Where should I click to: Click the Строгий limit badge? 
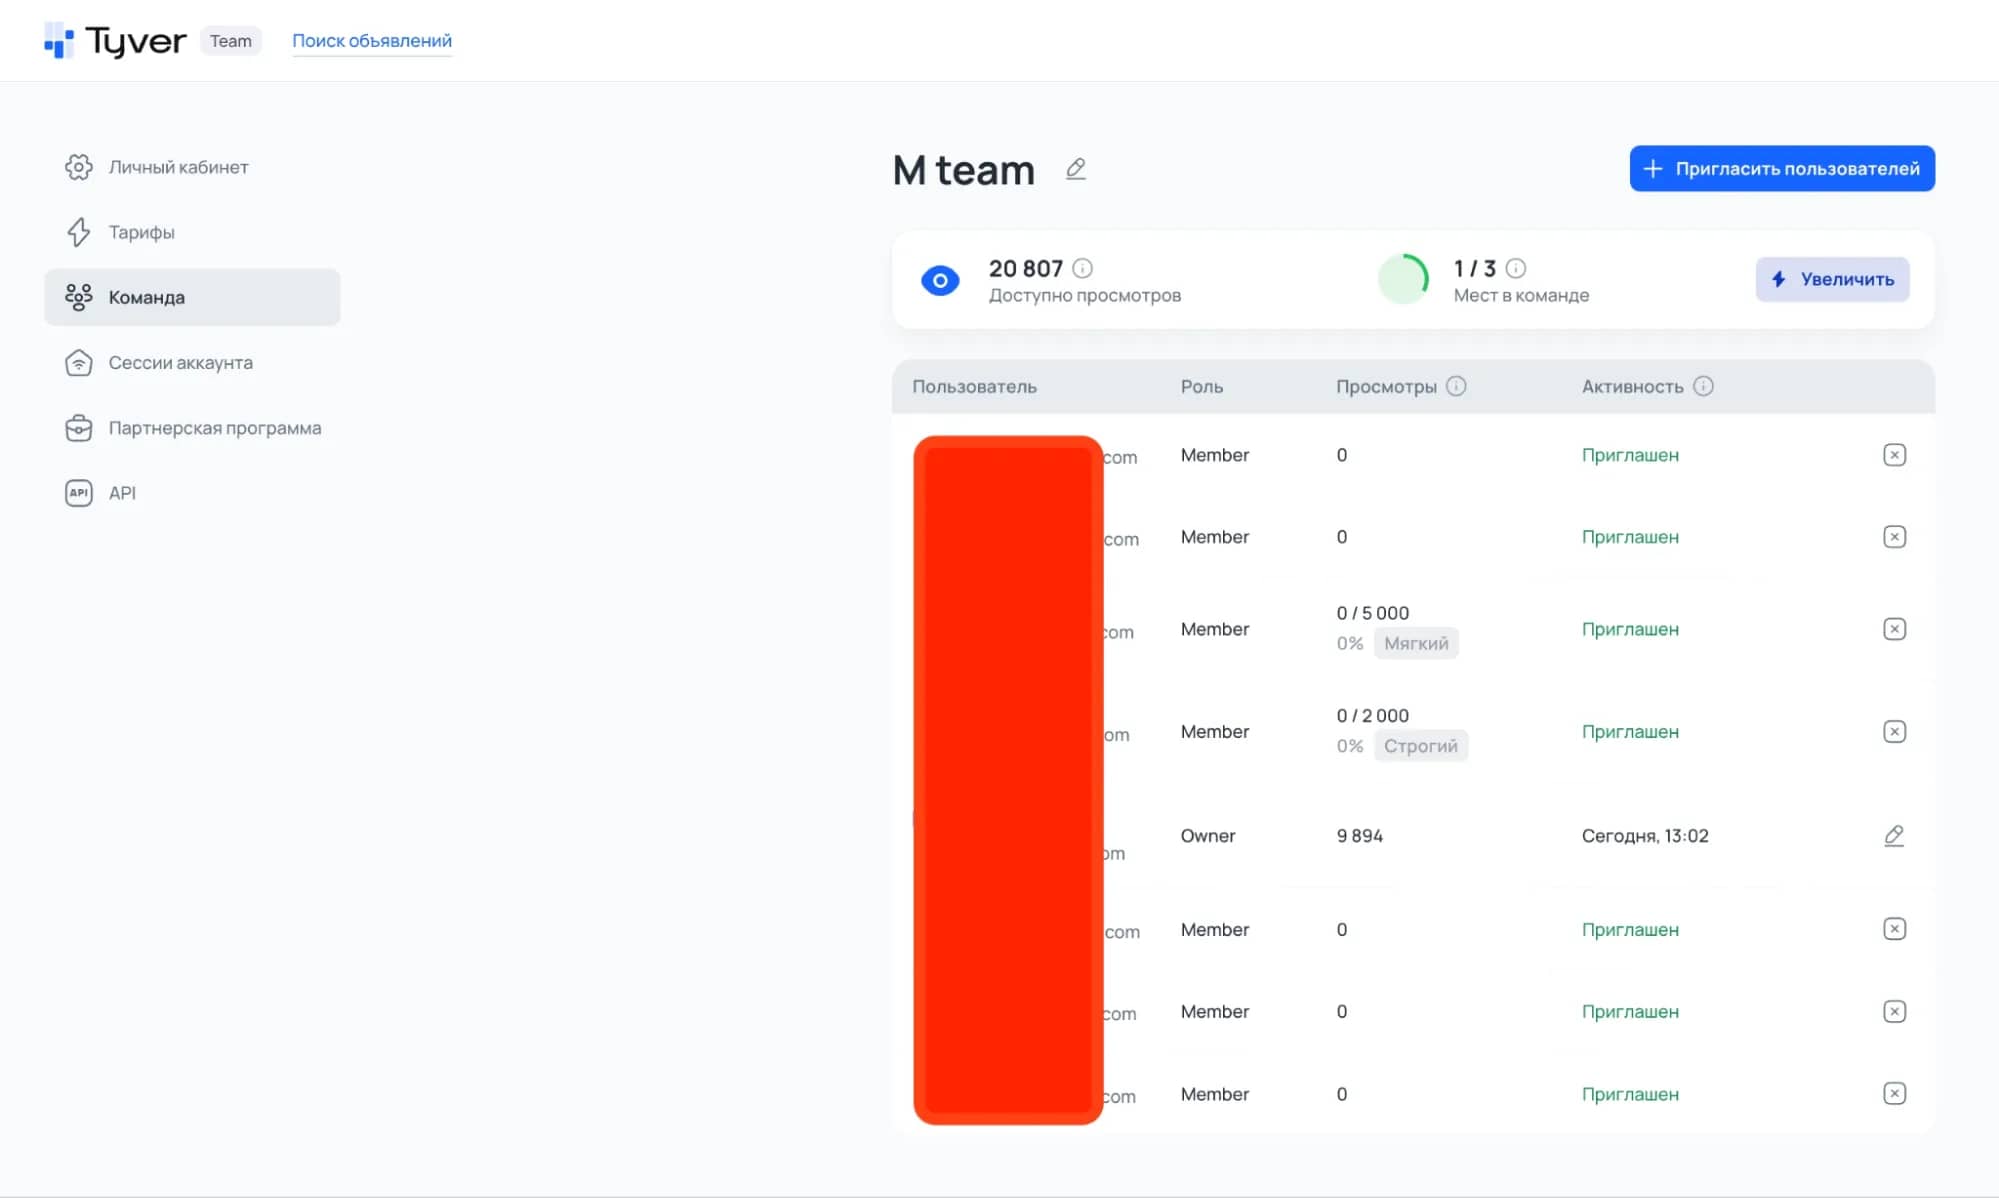pyautogui.click(x=1420, y=746)
